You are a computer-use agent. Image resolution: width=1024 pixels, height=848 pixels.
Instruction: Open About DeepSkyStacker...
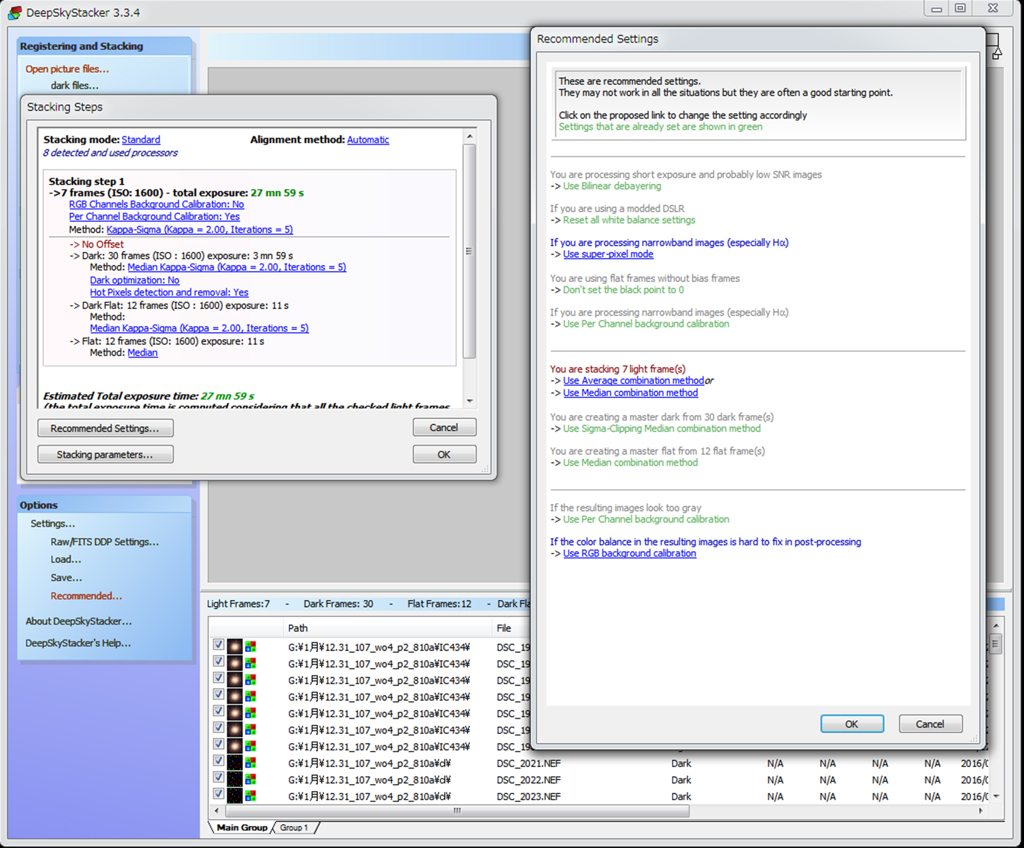pos(78,621)
